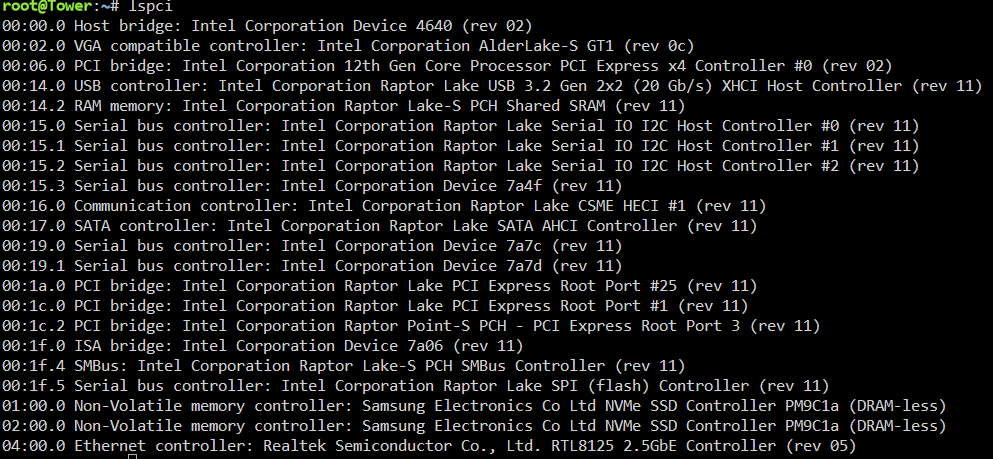
Task: Click the PCI Express Root Port #25 line
Action: pos(380,286)
